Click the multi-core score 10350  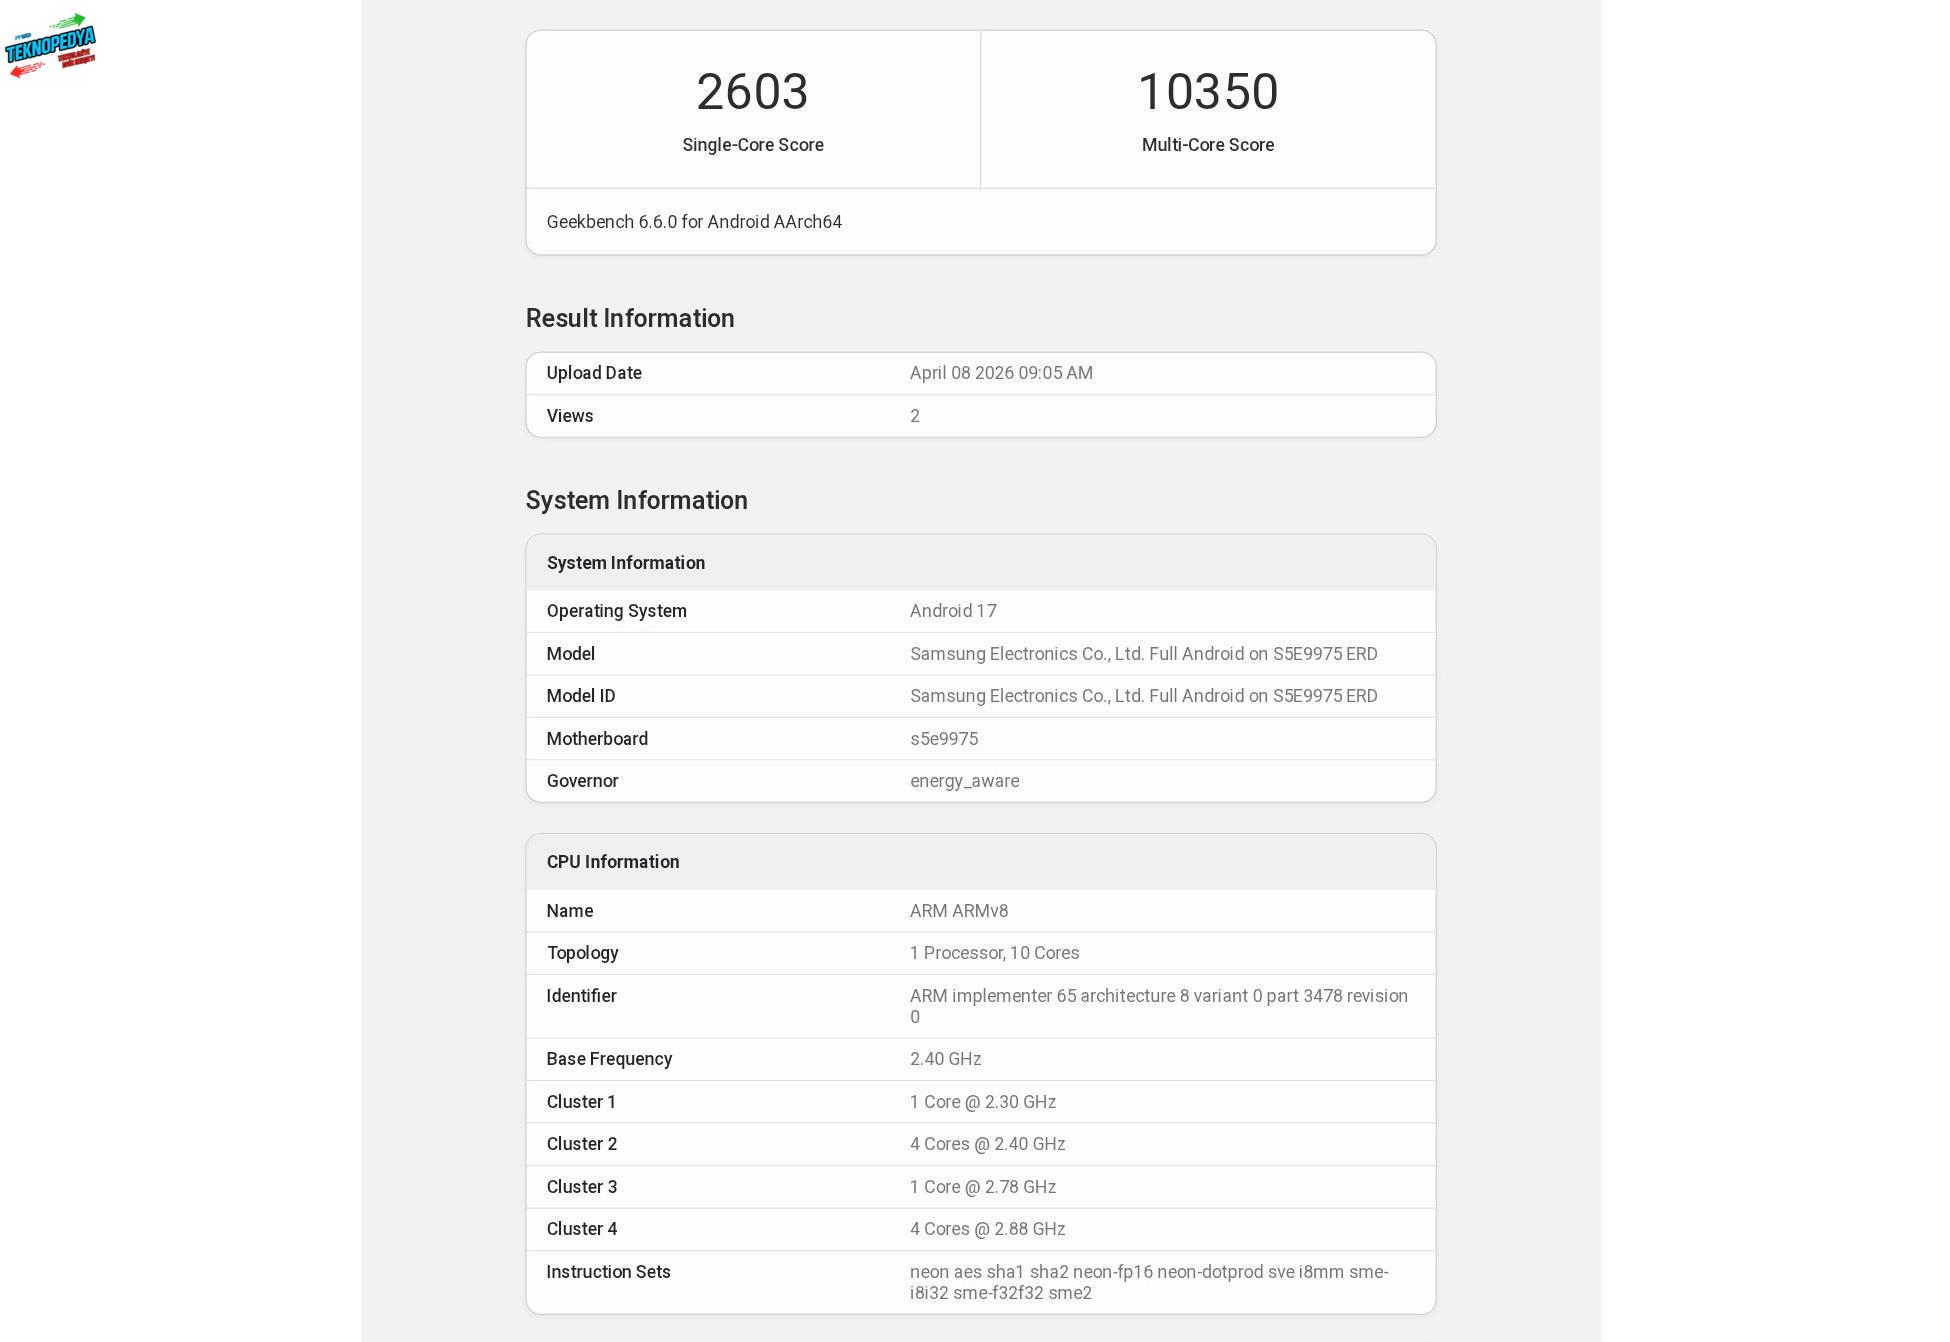coord(1207,92)
